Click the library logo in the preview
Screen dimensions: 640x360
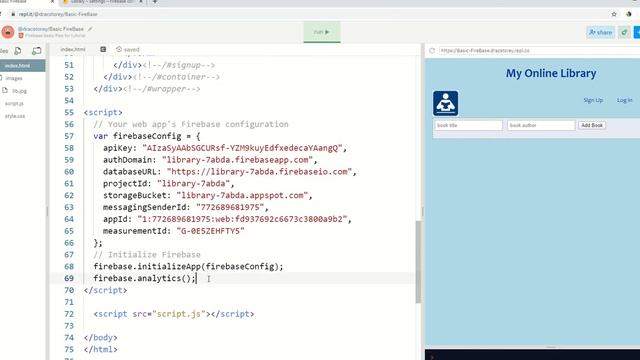[x=445, y=103]
